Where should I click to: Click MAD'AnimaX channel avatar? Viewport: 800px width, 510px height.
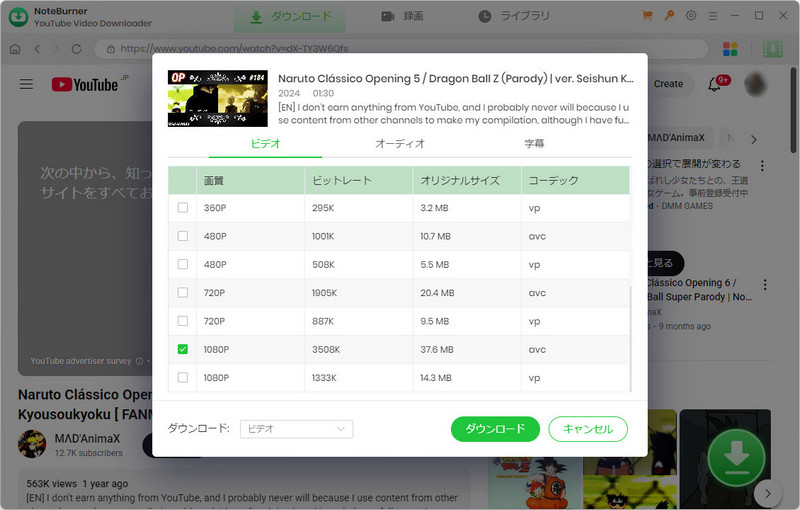pos(32,444)
